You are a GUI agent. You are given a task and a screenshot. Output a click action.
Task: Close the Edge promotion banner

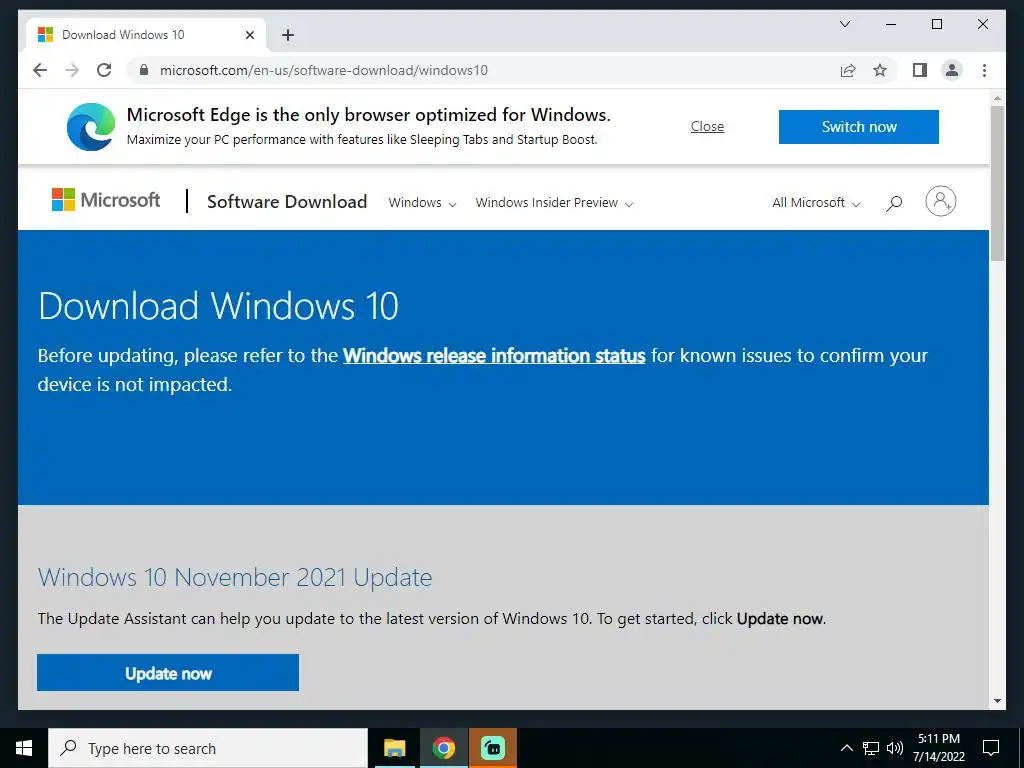click(x=707, y=127)
